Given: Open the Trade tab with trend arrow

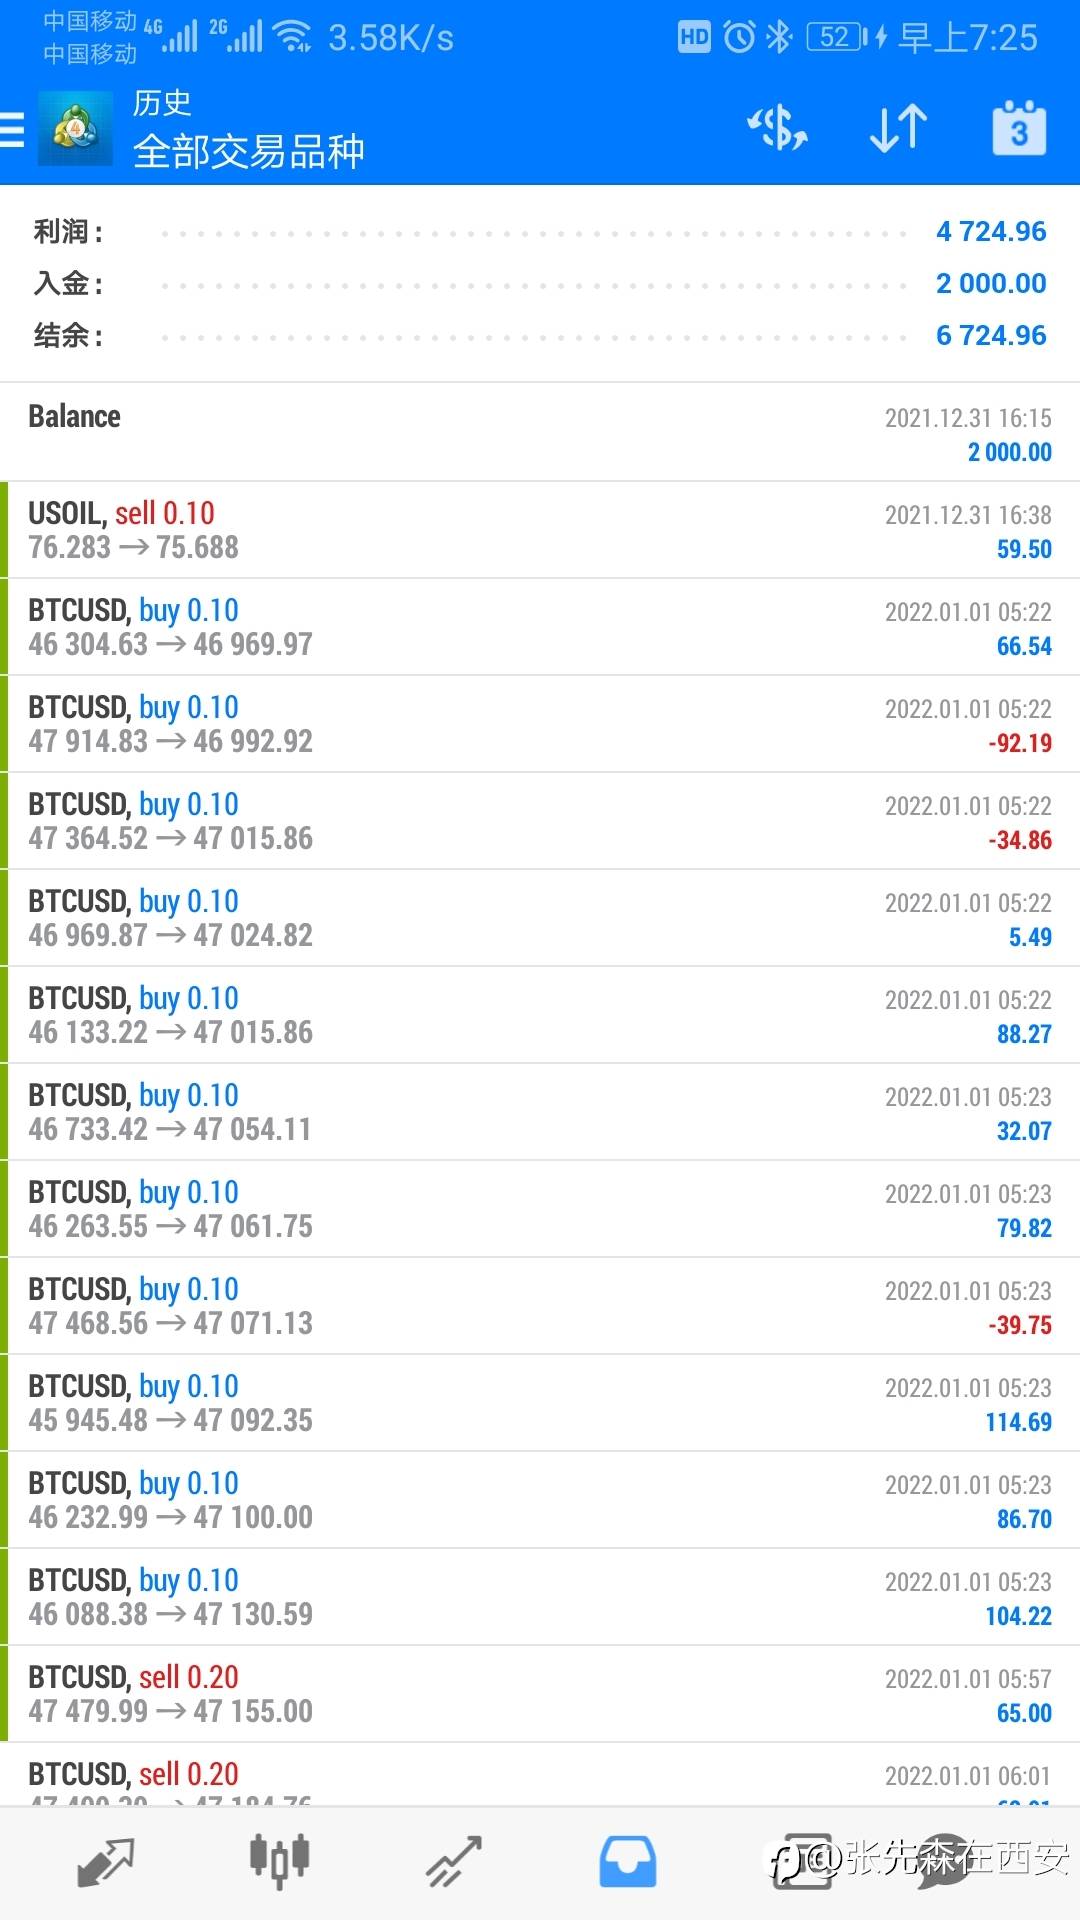Looking at the screenshot, I should pyautogui.click(x=454, y=1862).
